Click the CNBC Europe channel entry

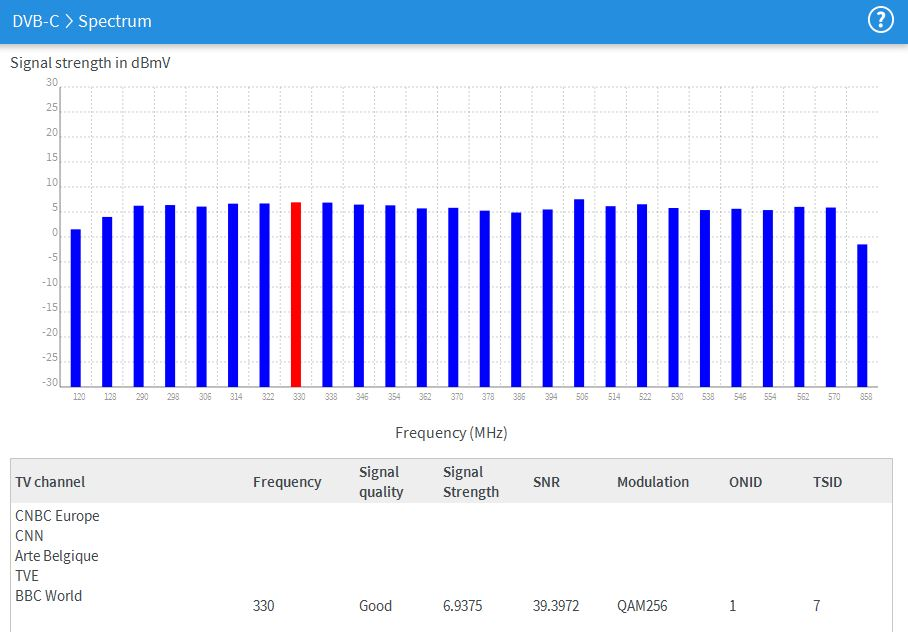[x=57, y=516]
